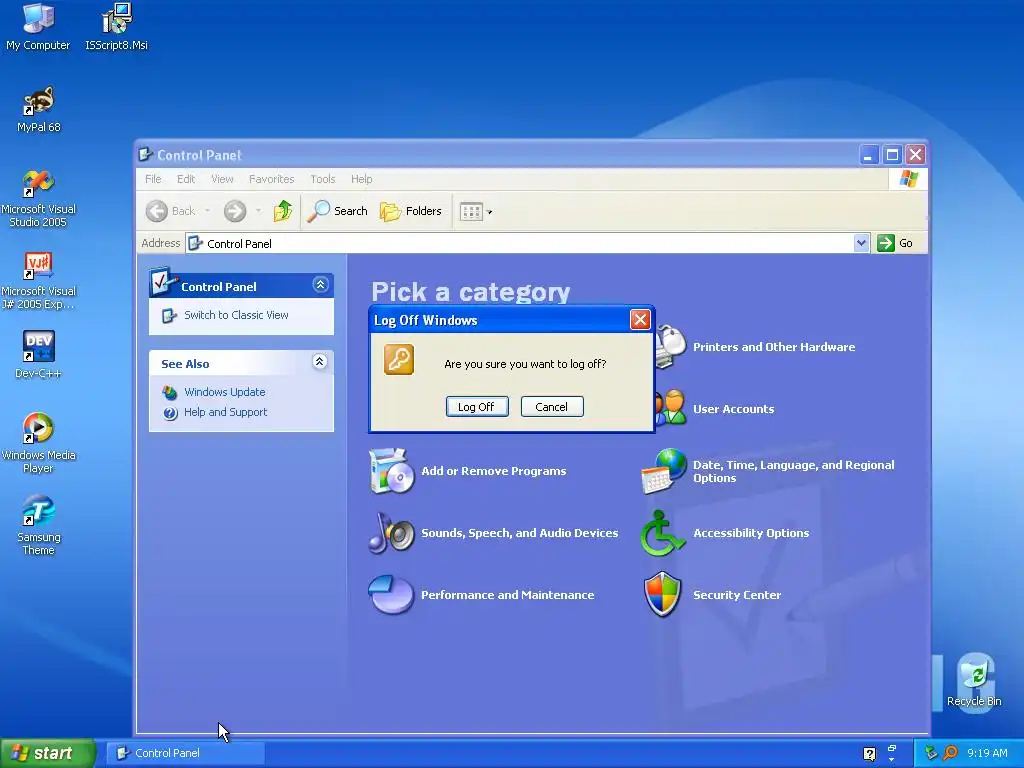
Task: Click Control Panel taskbar button
Action: pyautogui.click(x=186, y=753)
